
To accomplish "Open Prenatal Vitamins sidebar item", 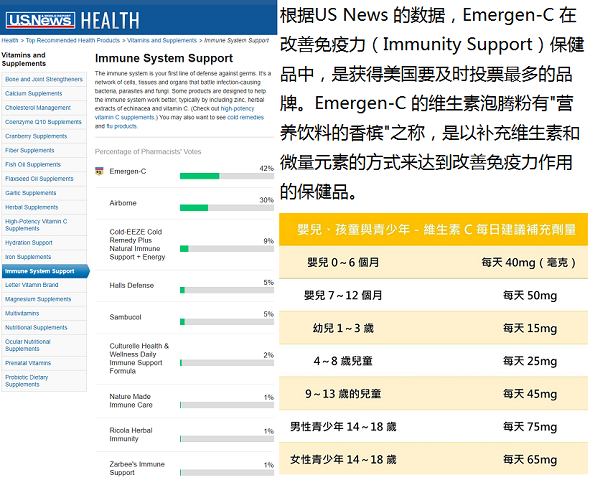I will pyautogui.click(x=44, y=363).
